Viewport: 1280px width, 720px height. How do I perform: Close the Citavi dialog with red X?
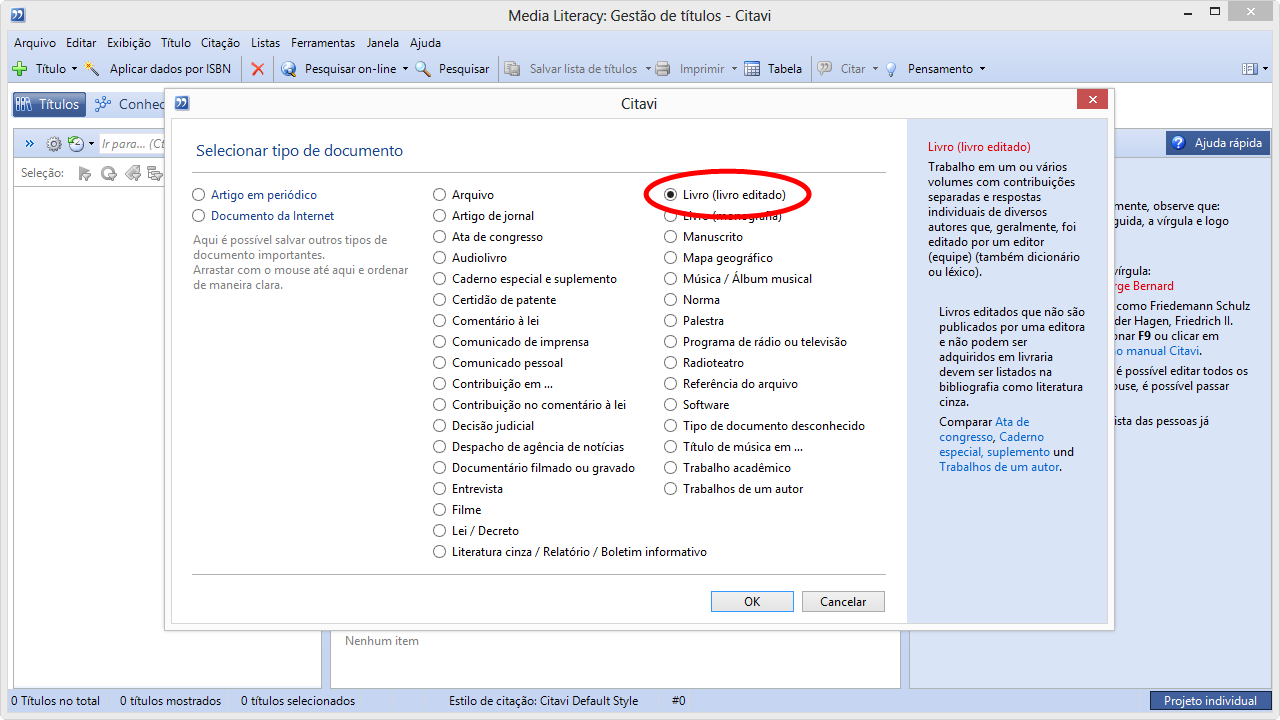tap(1091, 100)
